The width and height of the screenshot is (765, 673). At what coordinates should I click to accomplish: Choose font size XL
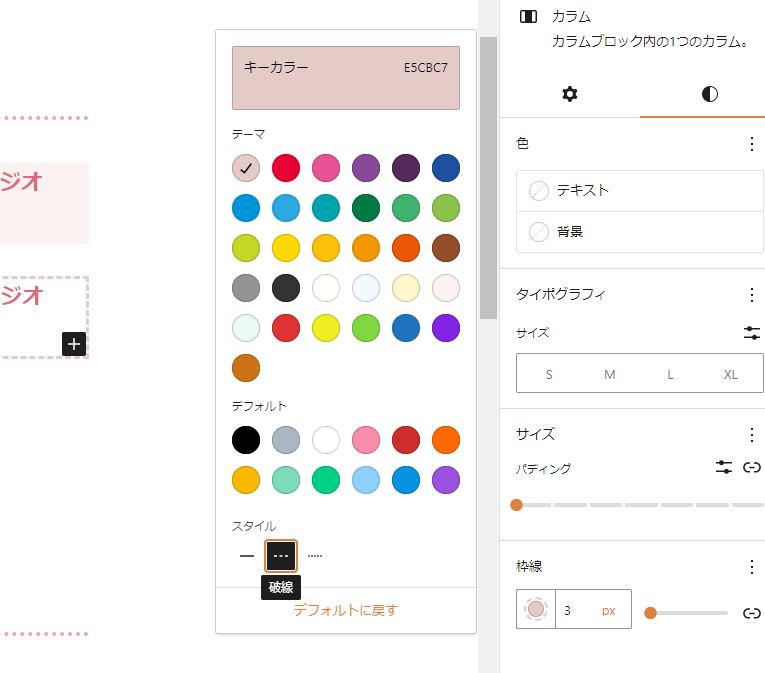pos(730,374)
